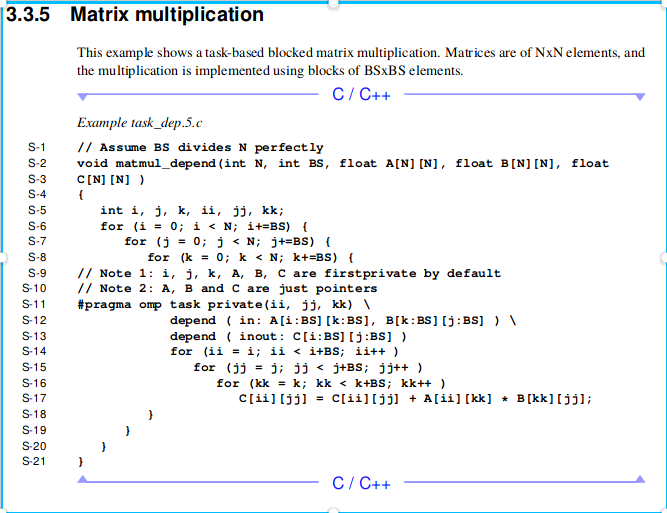Click the code "C[N][N] )"

pyautogui.click(x=111, y=180)
